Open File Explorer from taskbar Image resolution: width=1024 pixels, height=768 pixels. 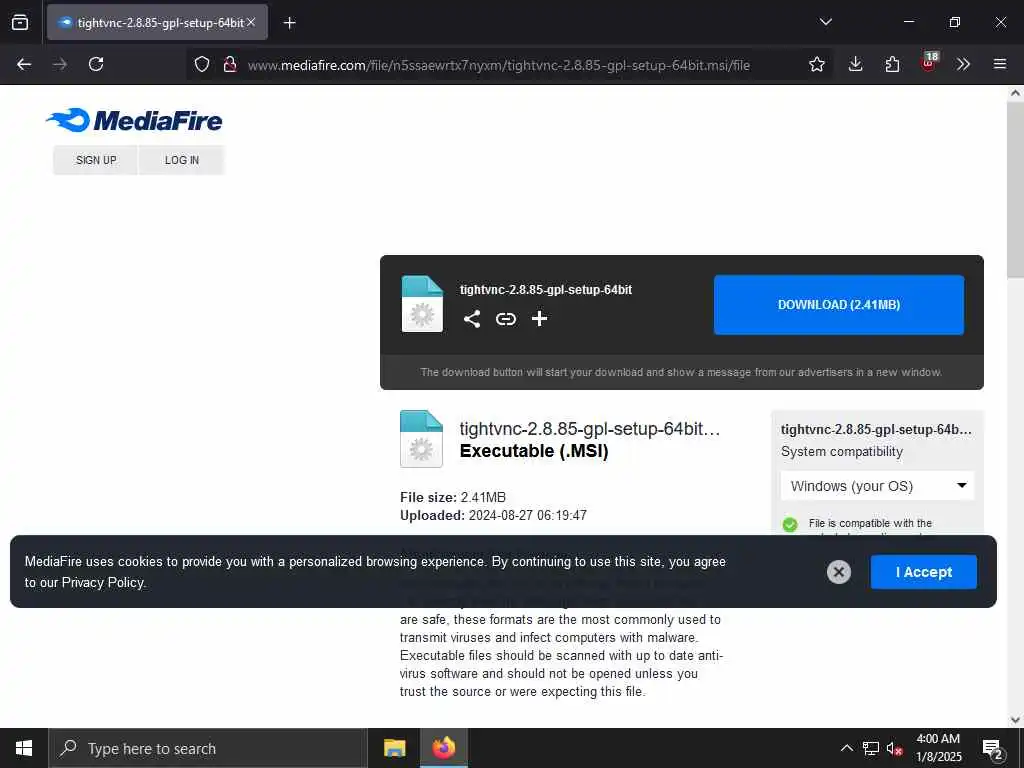(394, 748)
